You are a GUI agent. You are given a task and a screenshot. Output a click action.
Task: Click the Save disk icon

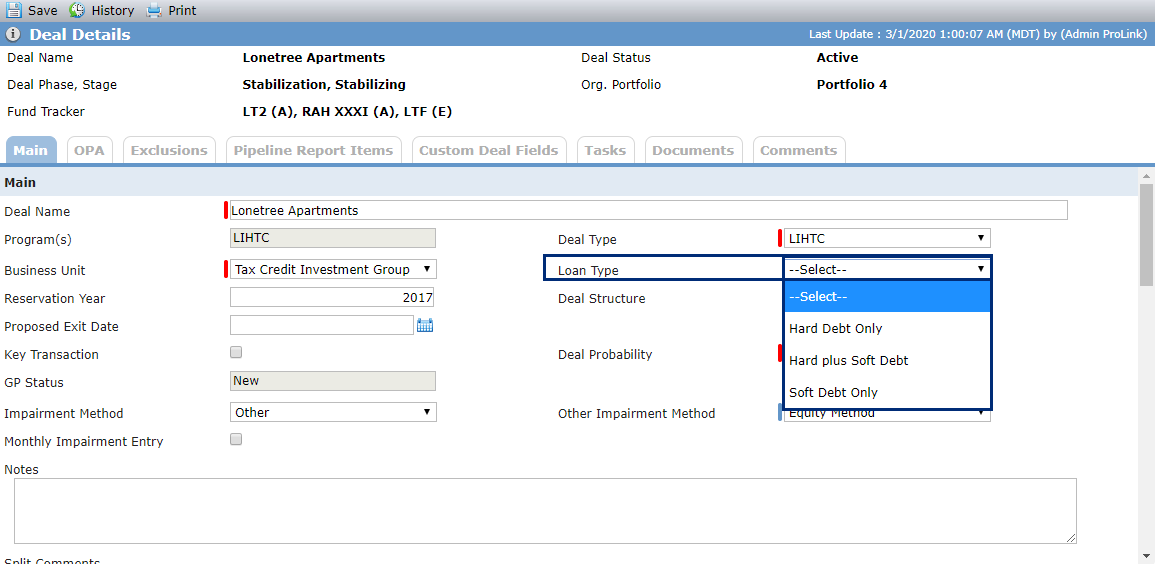click(x=14, y=10)
